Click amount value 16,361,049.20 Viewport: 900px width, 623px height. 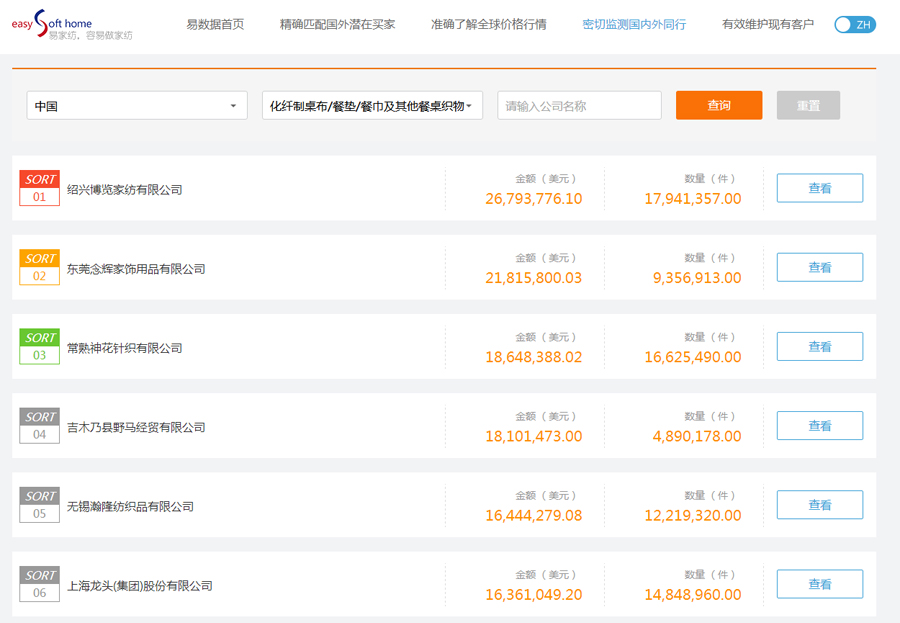pyautogui.click(x=534, y=595)
